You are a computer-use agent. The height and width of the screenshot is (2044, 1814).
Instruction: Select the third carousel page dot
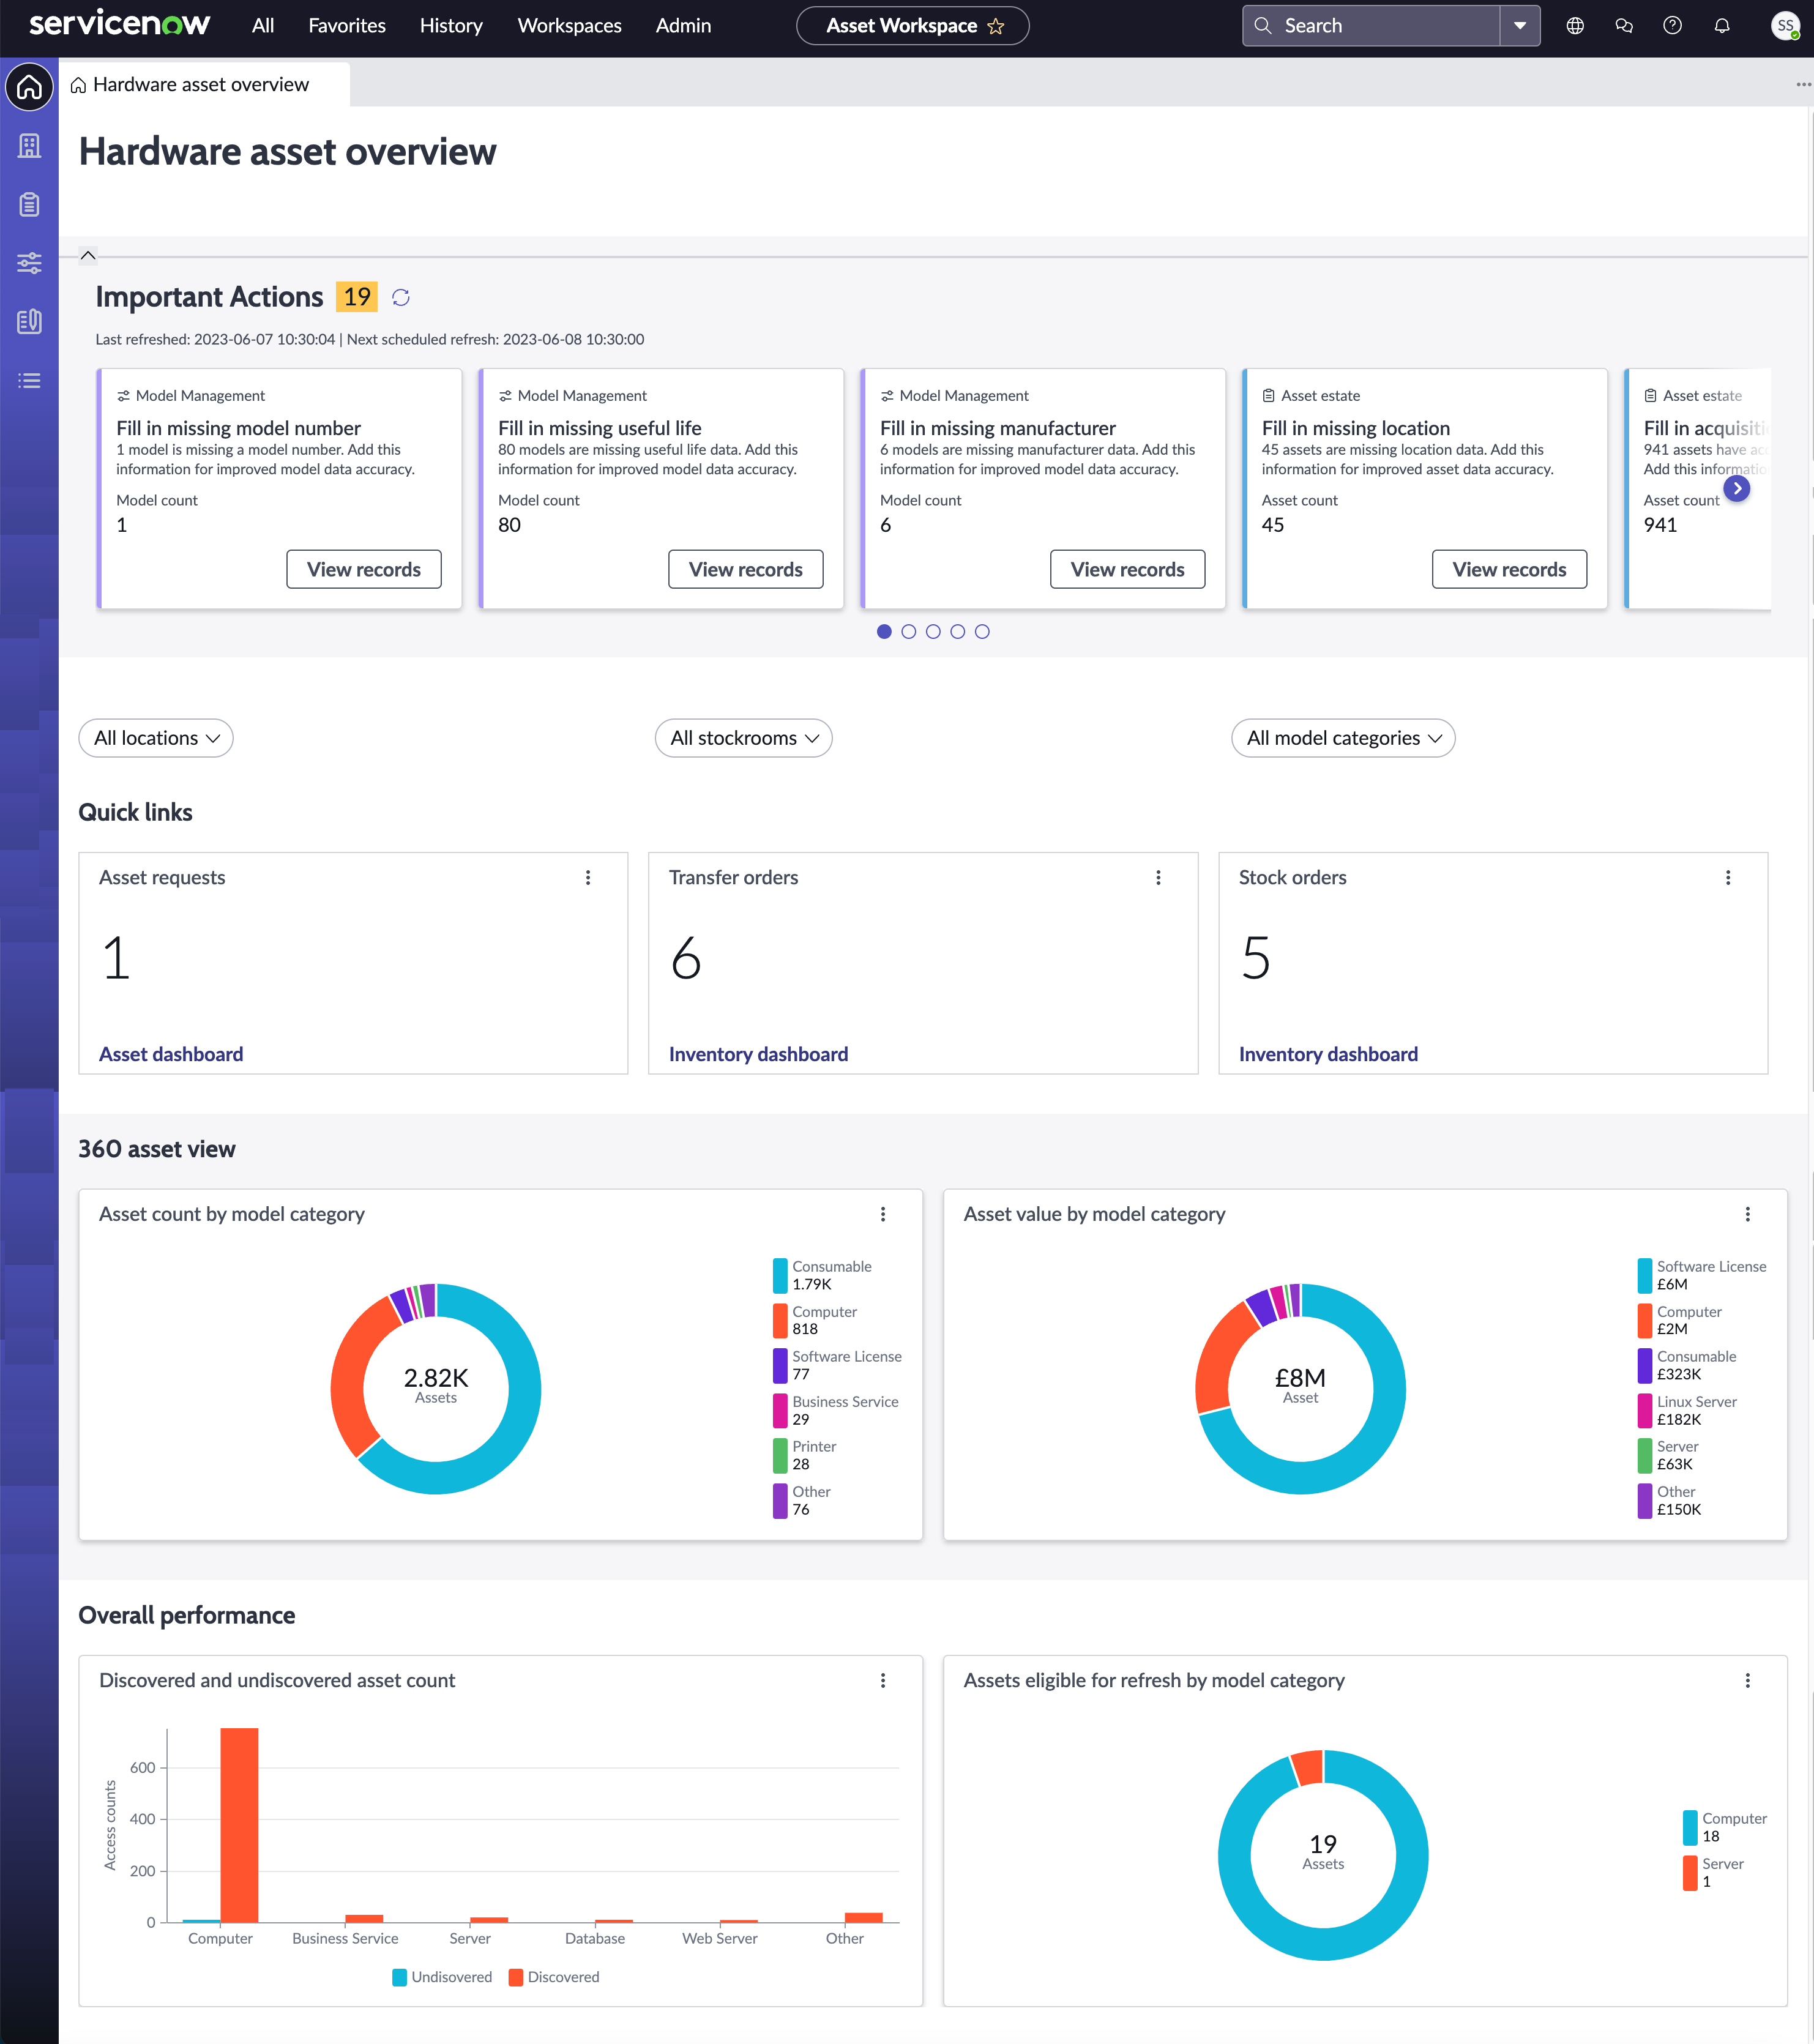point(933,631)
